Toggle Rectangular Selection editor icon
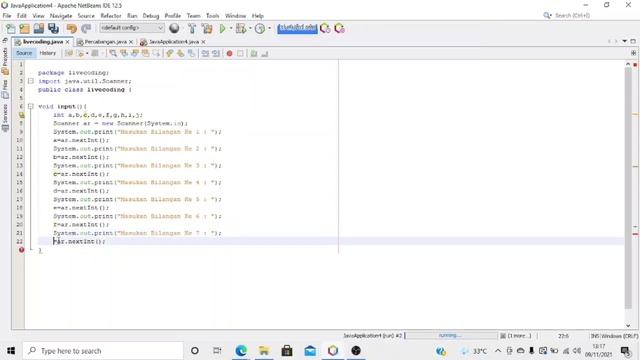The image size is (640, 360). click(156, 53)
